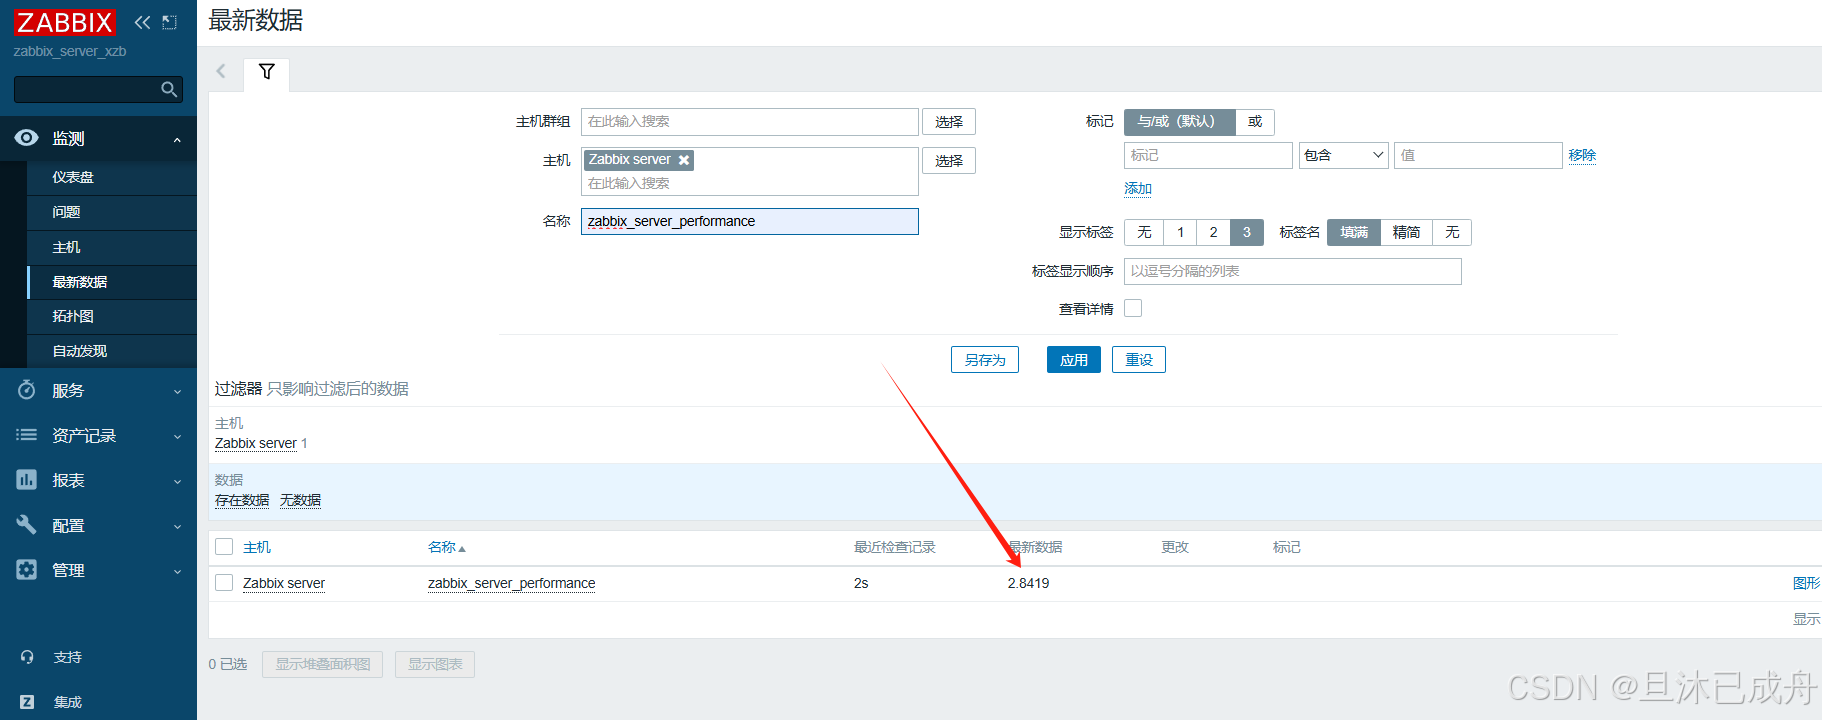Click the chart icon for 报表
Image resolution: width=1822 pixels, height=720 pixels.
(27, 480)
